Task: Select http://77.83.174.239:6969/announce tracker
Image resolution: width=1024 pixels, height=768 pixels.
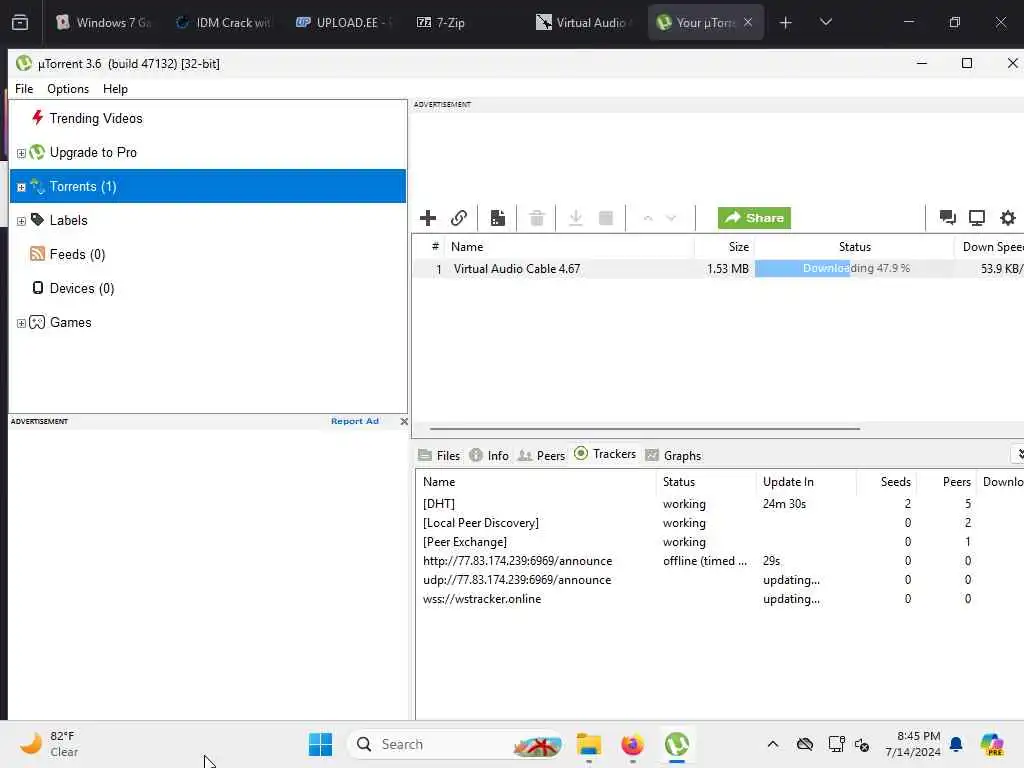Action: (718, 560)
